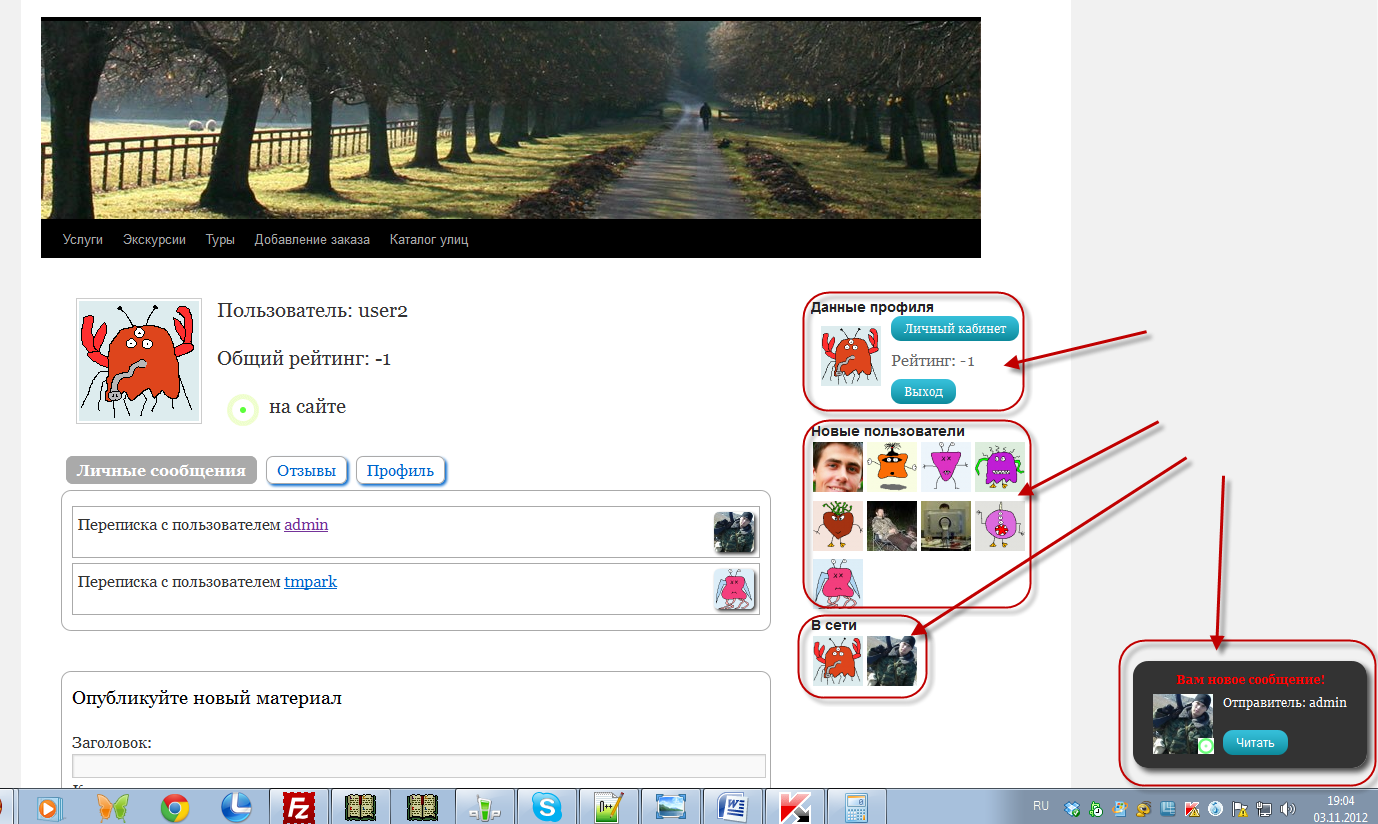The height and width of the screenshot is (824, 1378).
Task: Open the brown monster with green hair avatar
Action: 837,526
